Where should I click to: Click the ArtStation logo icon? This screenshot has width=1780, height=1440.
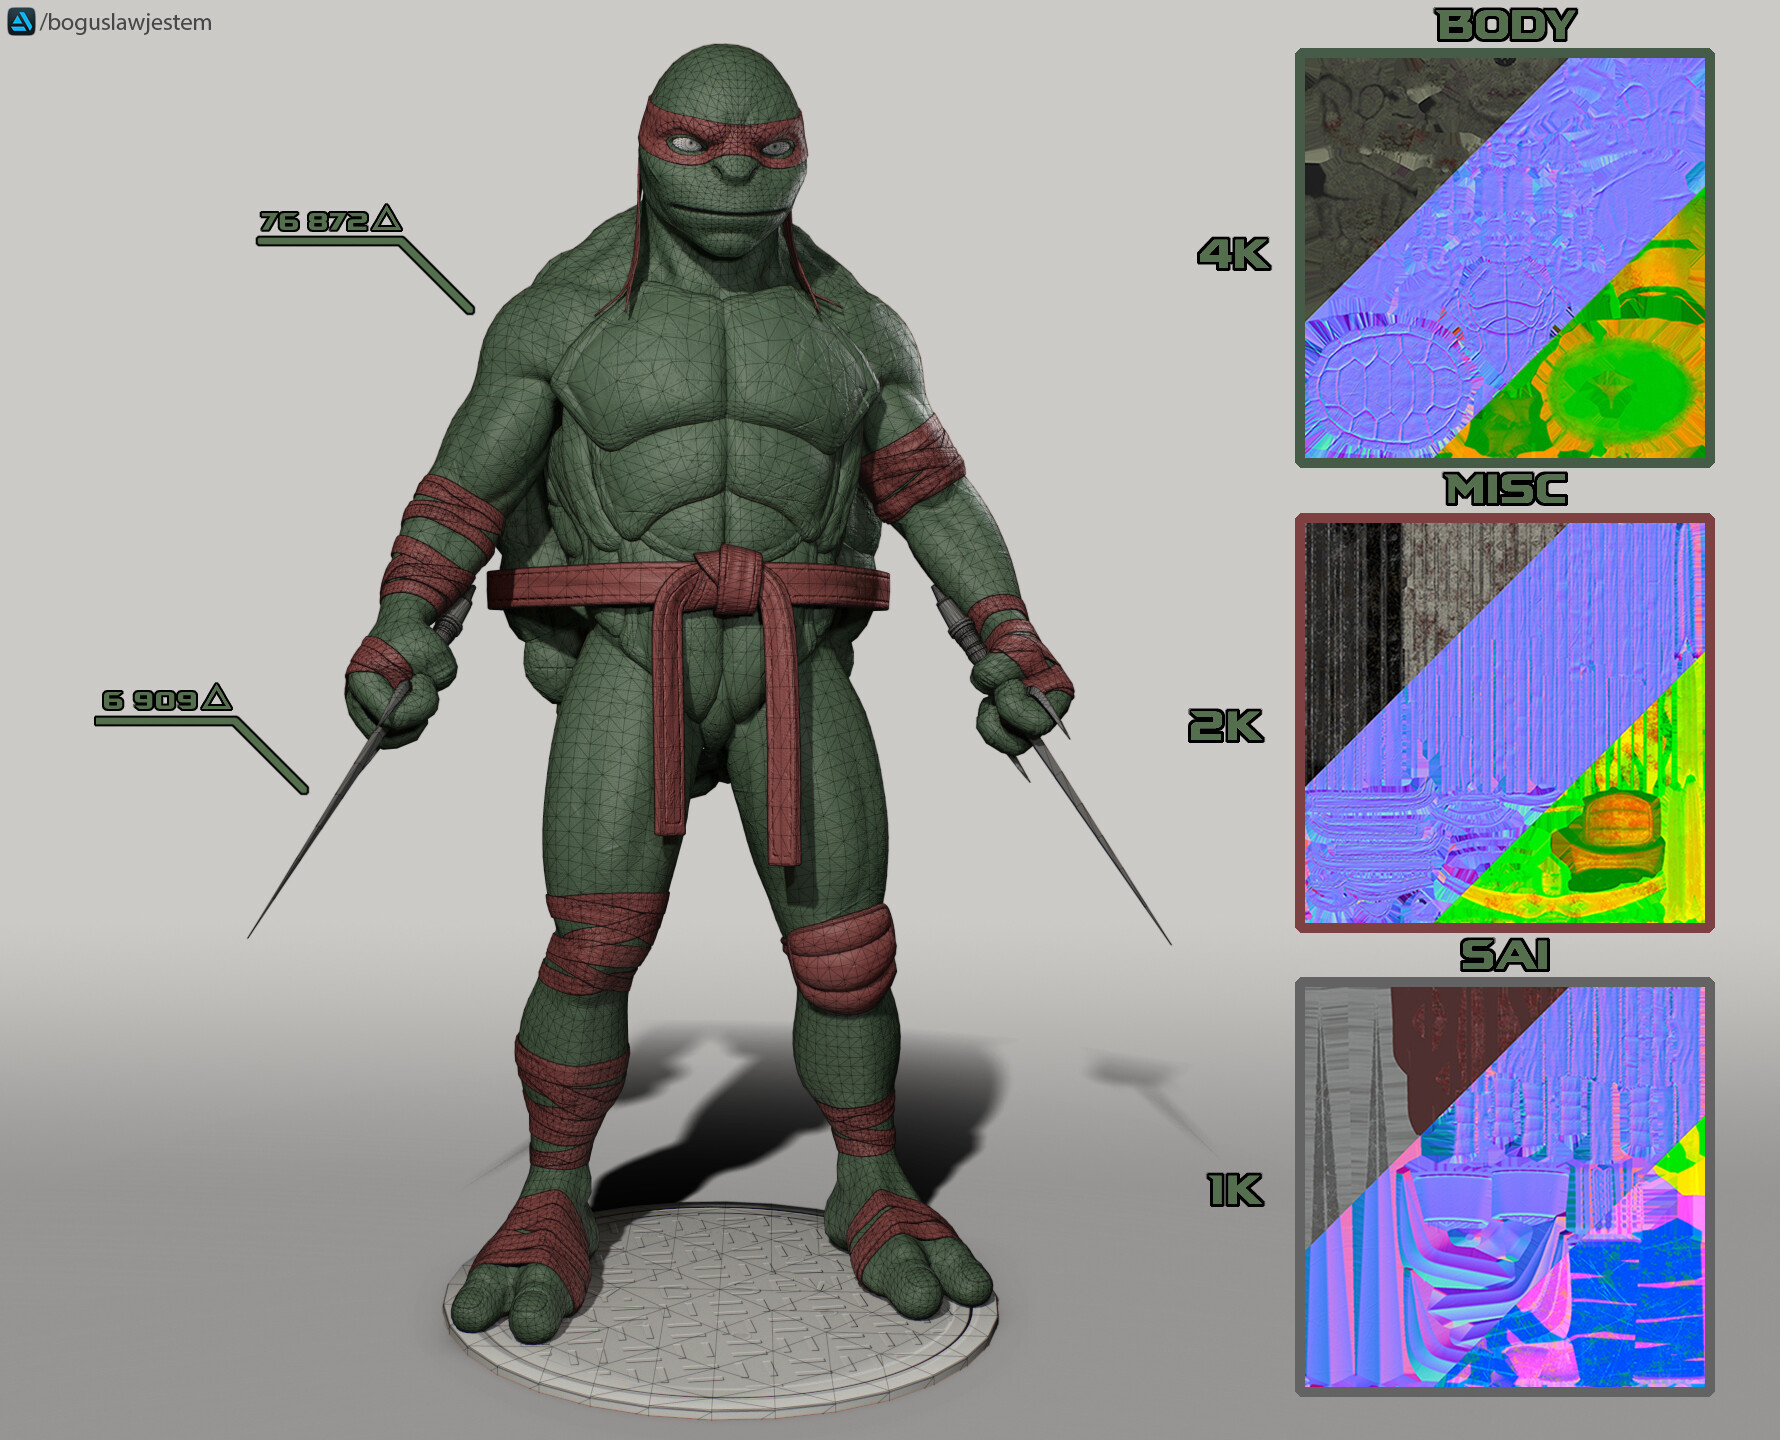[21, 21]
